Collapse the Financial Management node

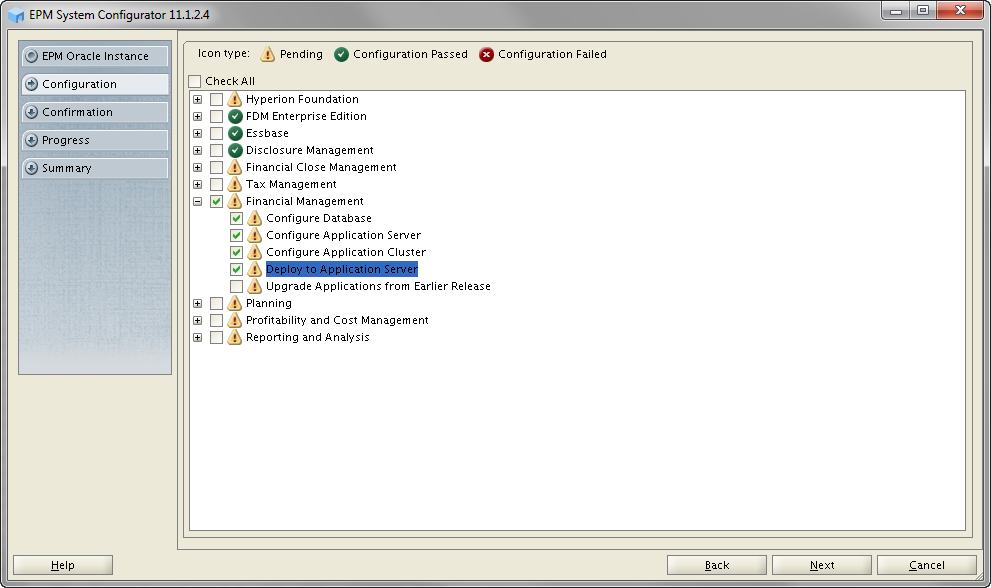pos(197,202)
